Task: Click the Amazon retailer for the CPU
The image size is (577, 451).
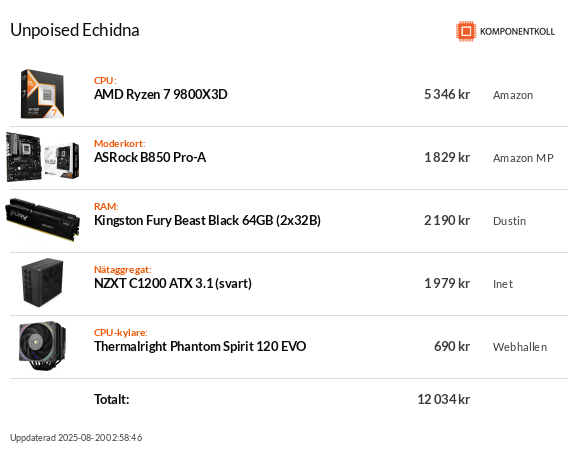Action: point(513,95)
